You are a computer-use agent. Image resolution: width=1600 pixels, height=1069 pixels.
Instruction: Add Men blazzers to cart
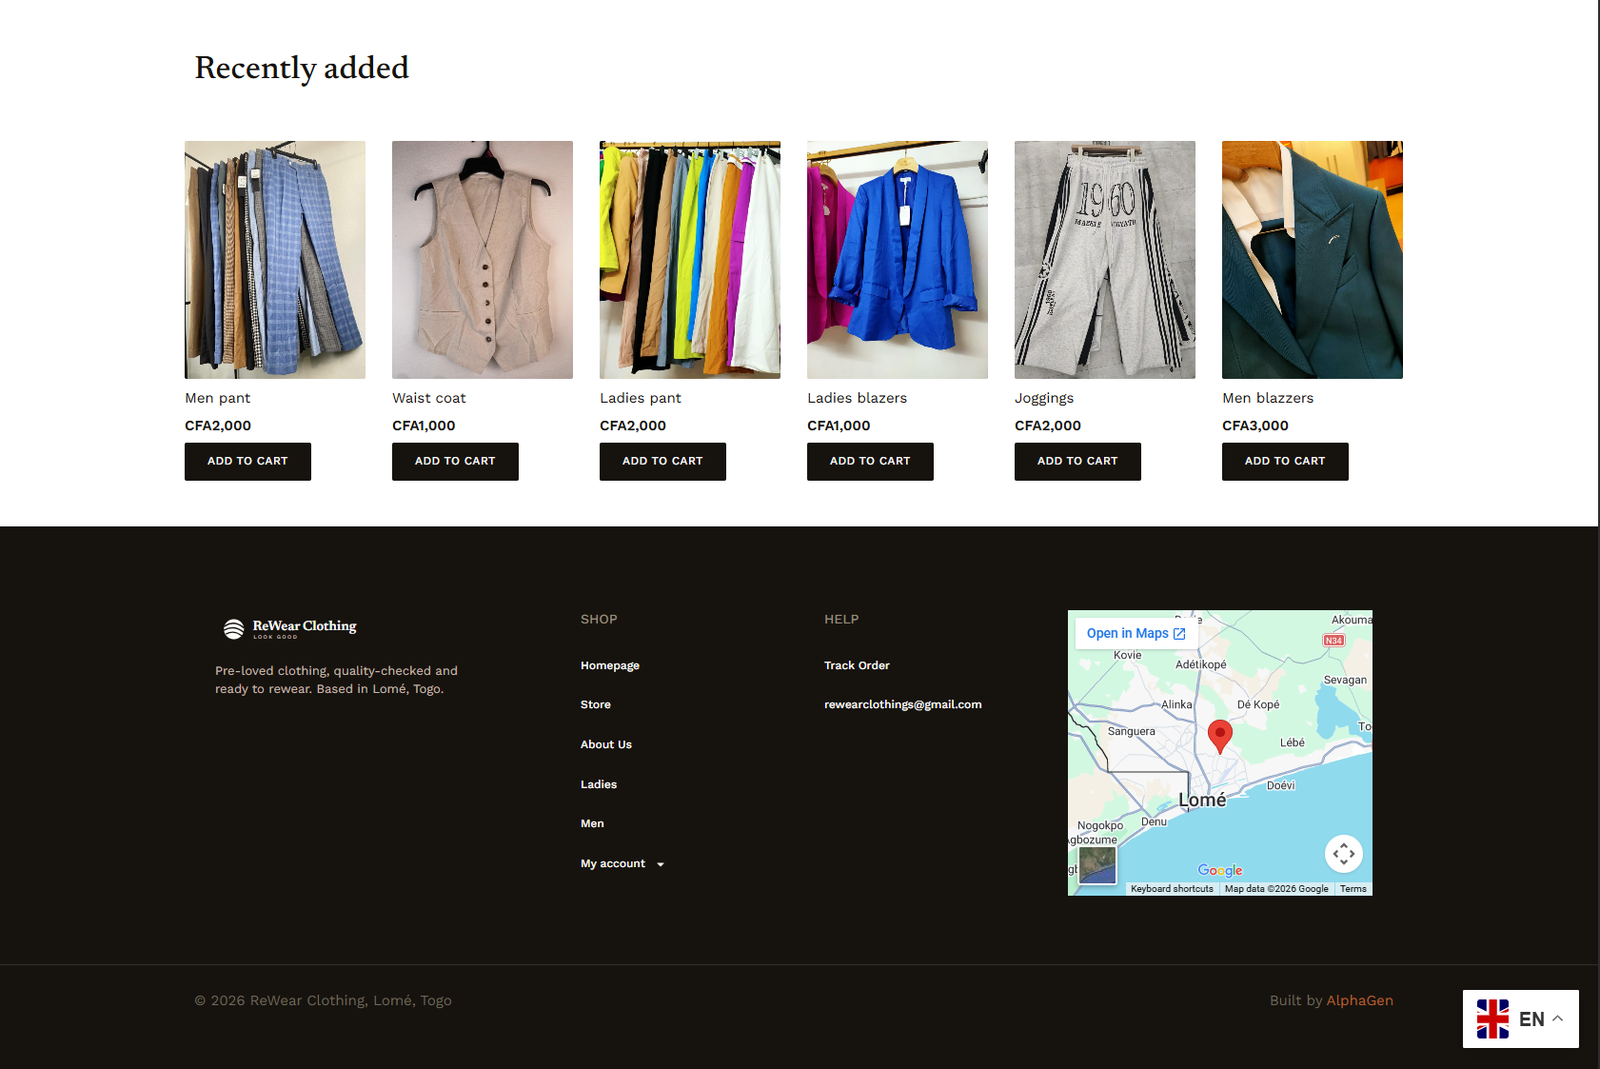1285,461
